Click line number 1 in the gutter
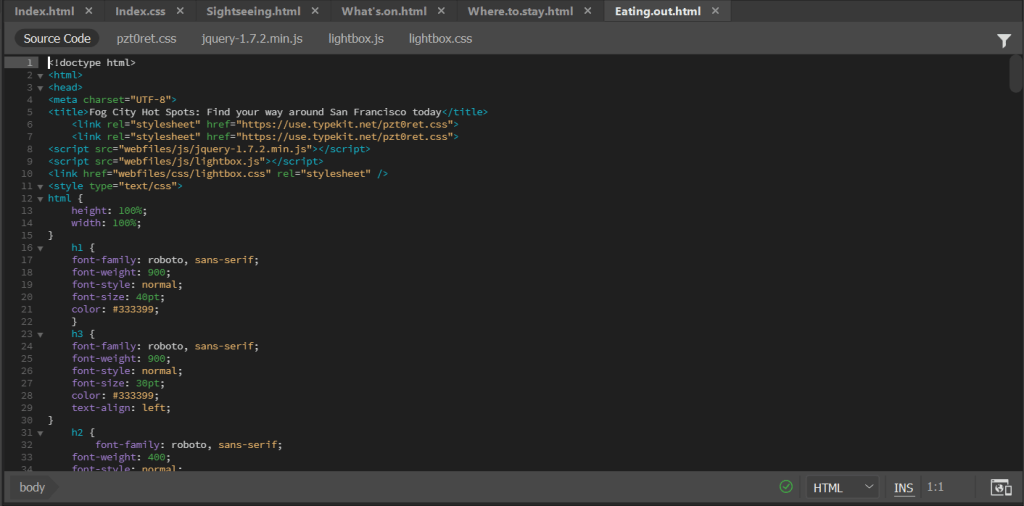Screen dimensions: 1024x506 point(29,63)
